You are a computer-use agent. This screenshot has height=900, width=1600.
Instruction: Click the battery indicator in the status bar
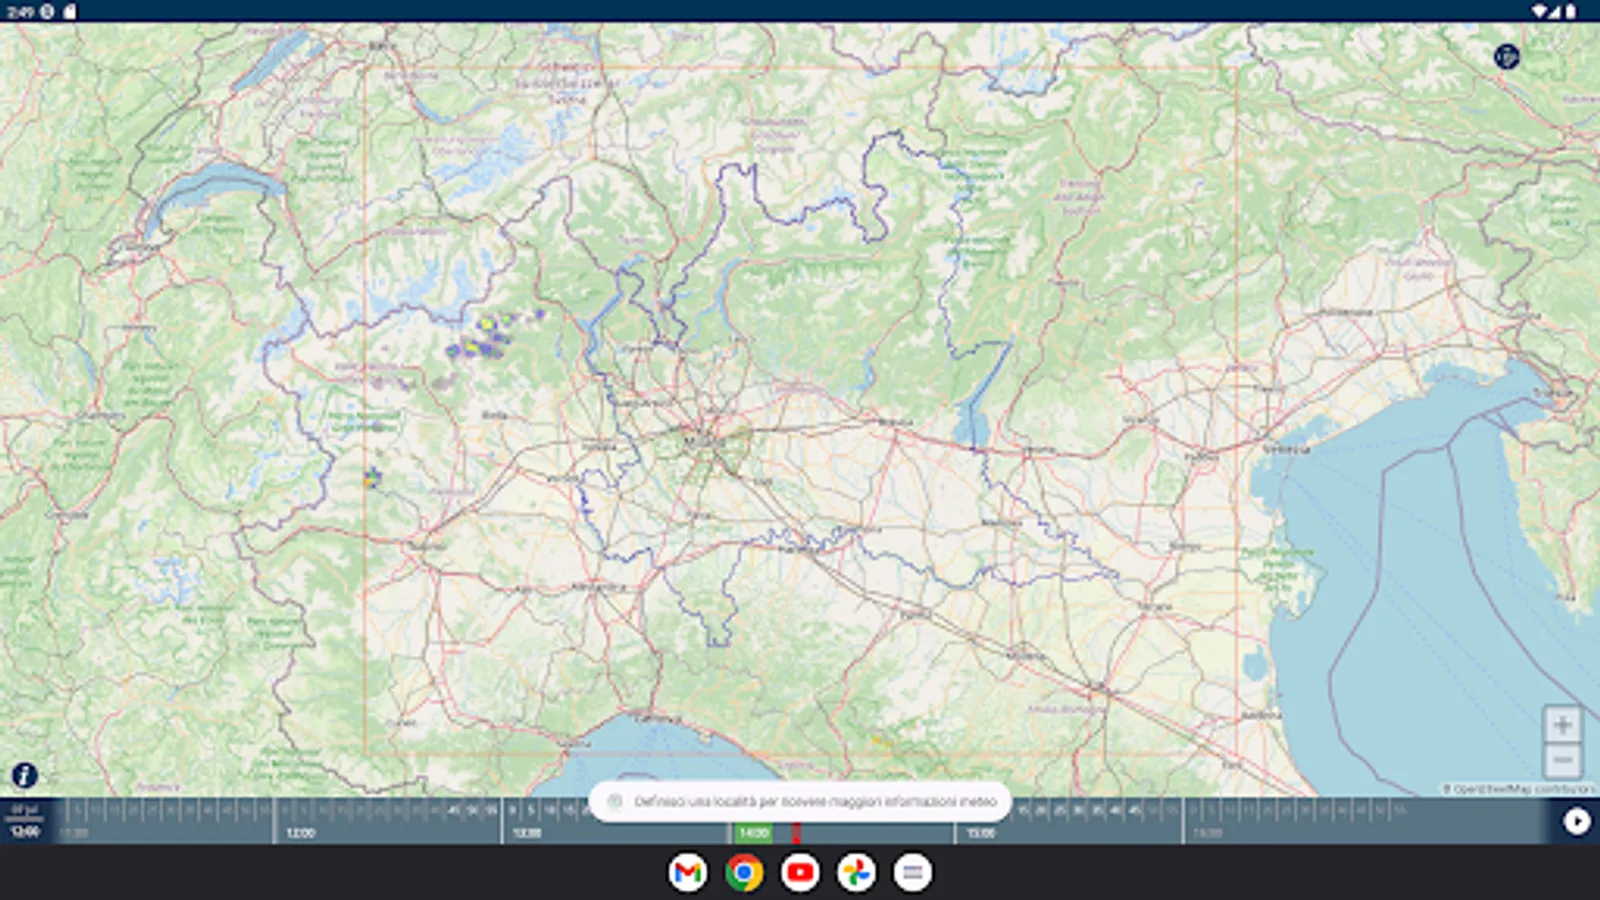(x=1570, y=11)
